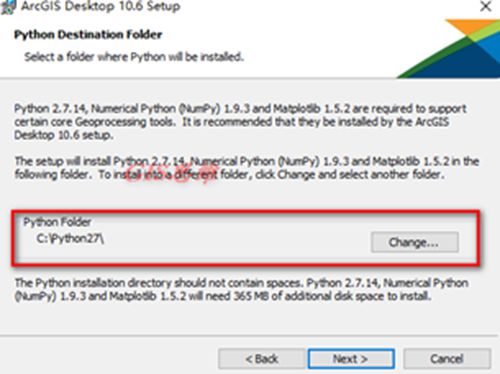Click the red watermark over the paragraph
Screen dimensions: 500x374
point(170,172)
